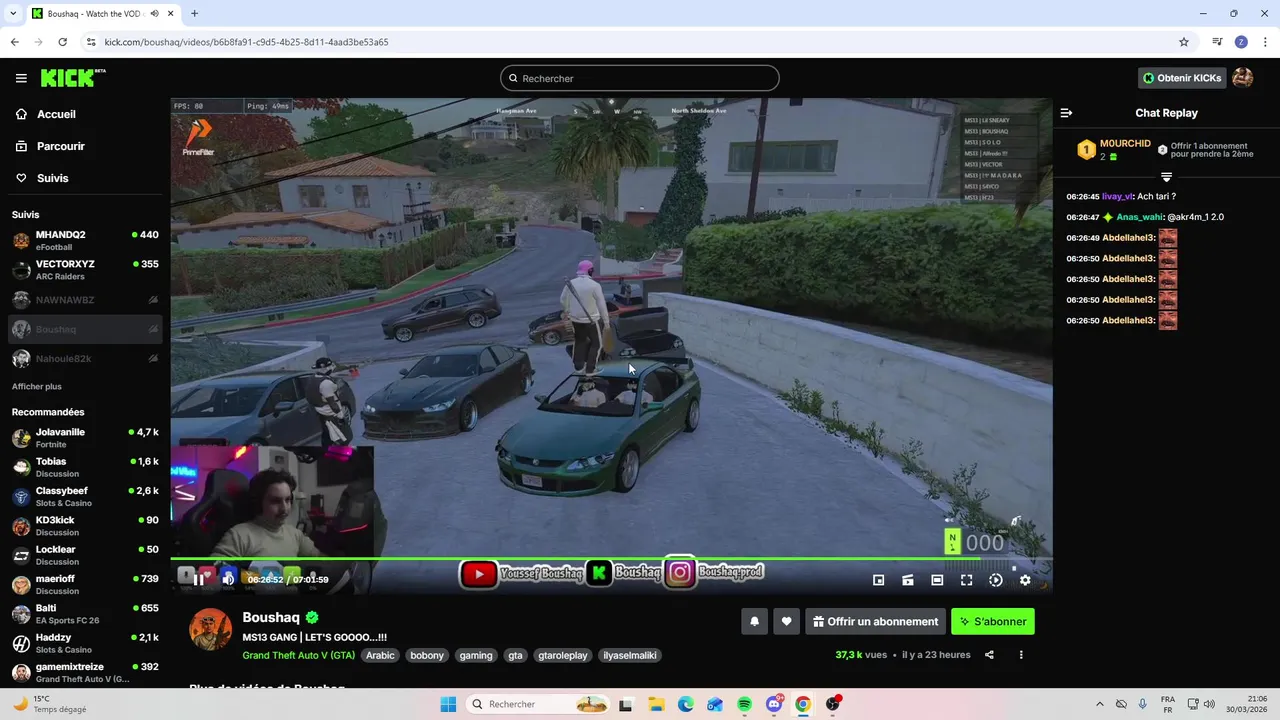The width and height of the screenshot is (1280, 720).
Task: Open File Explorer from the taskbar
Action: click(x=656, y=704)
